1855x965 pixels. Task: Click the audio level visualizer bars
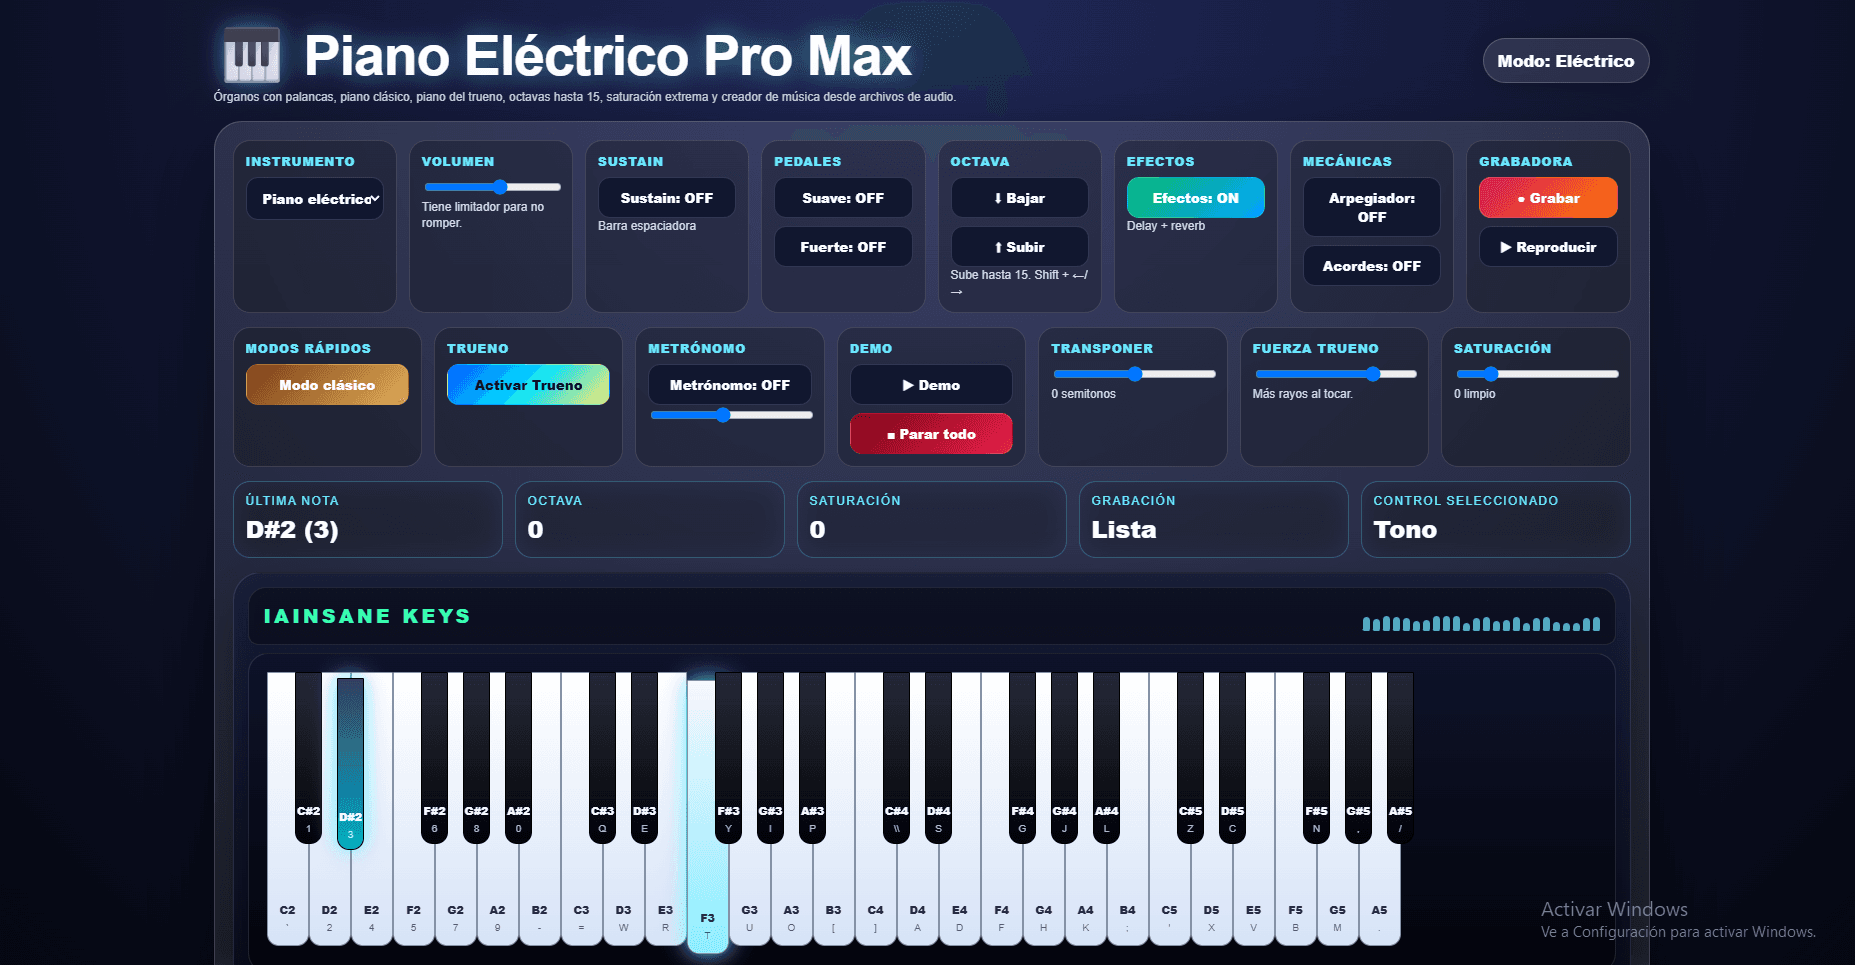1481,623
